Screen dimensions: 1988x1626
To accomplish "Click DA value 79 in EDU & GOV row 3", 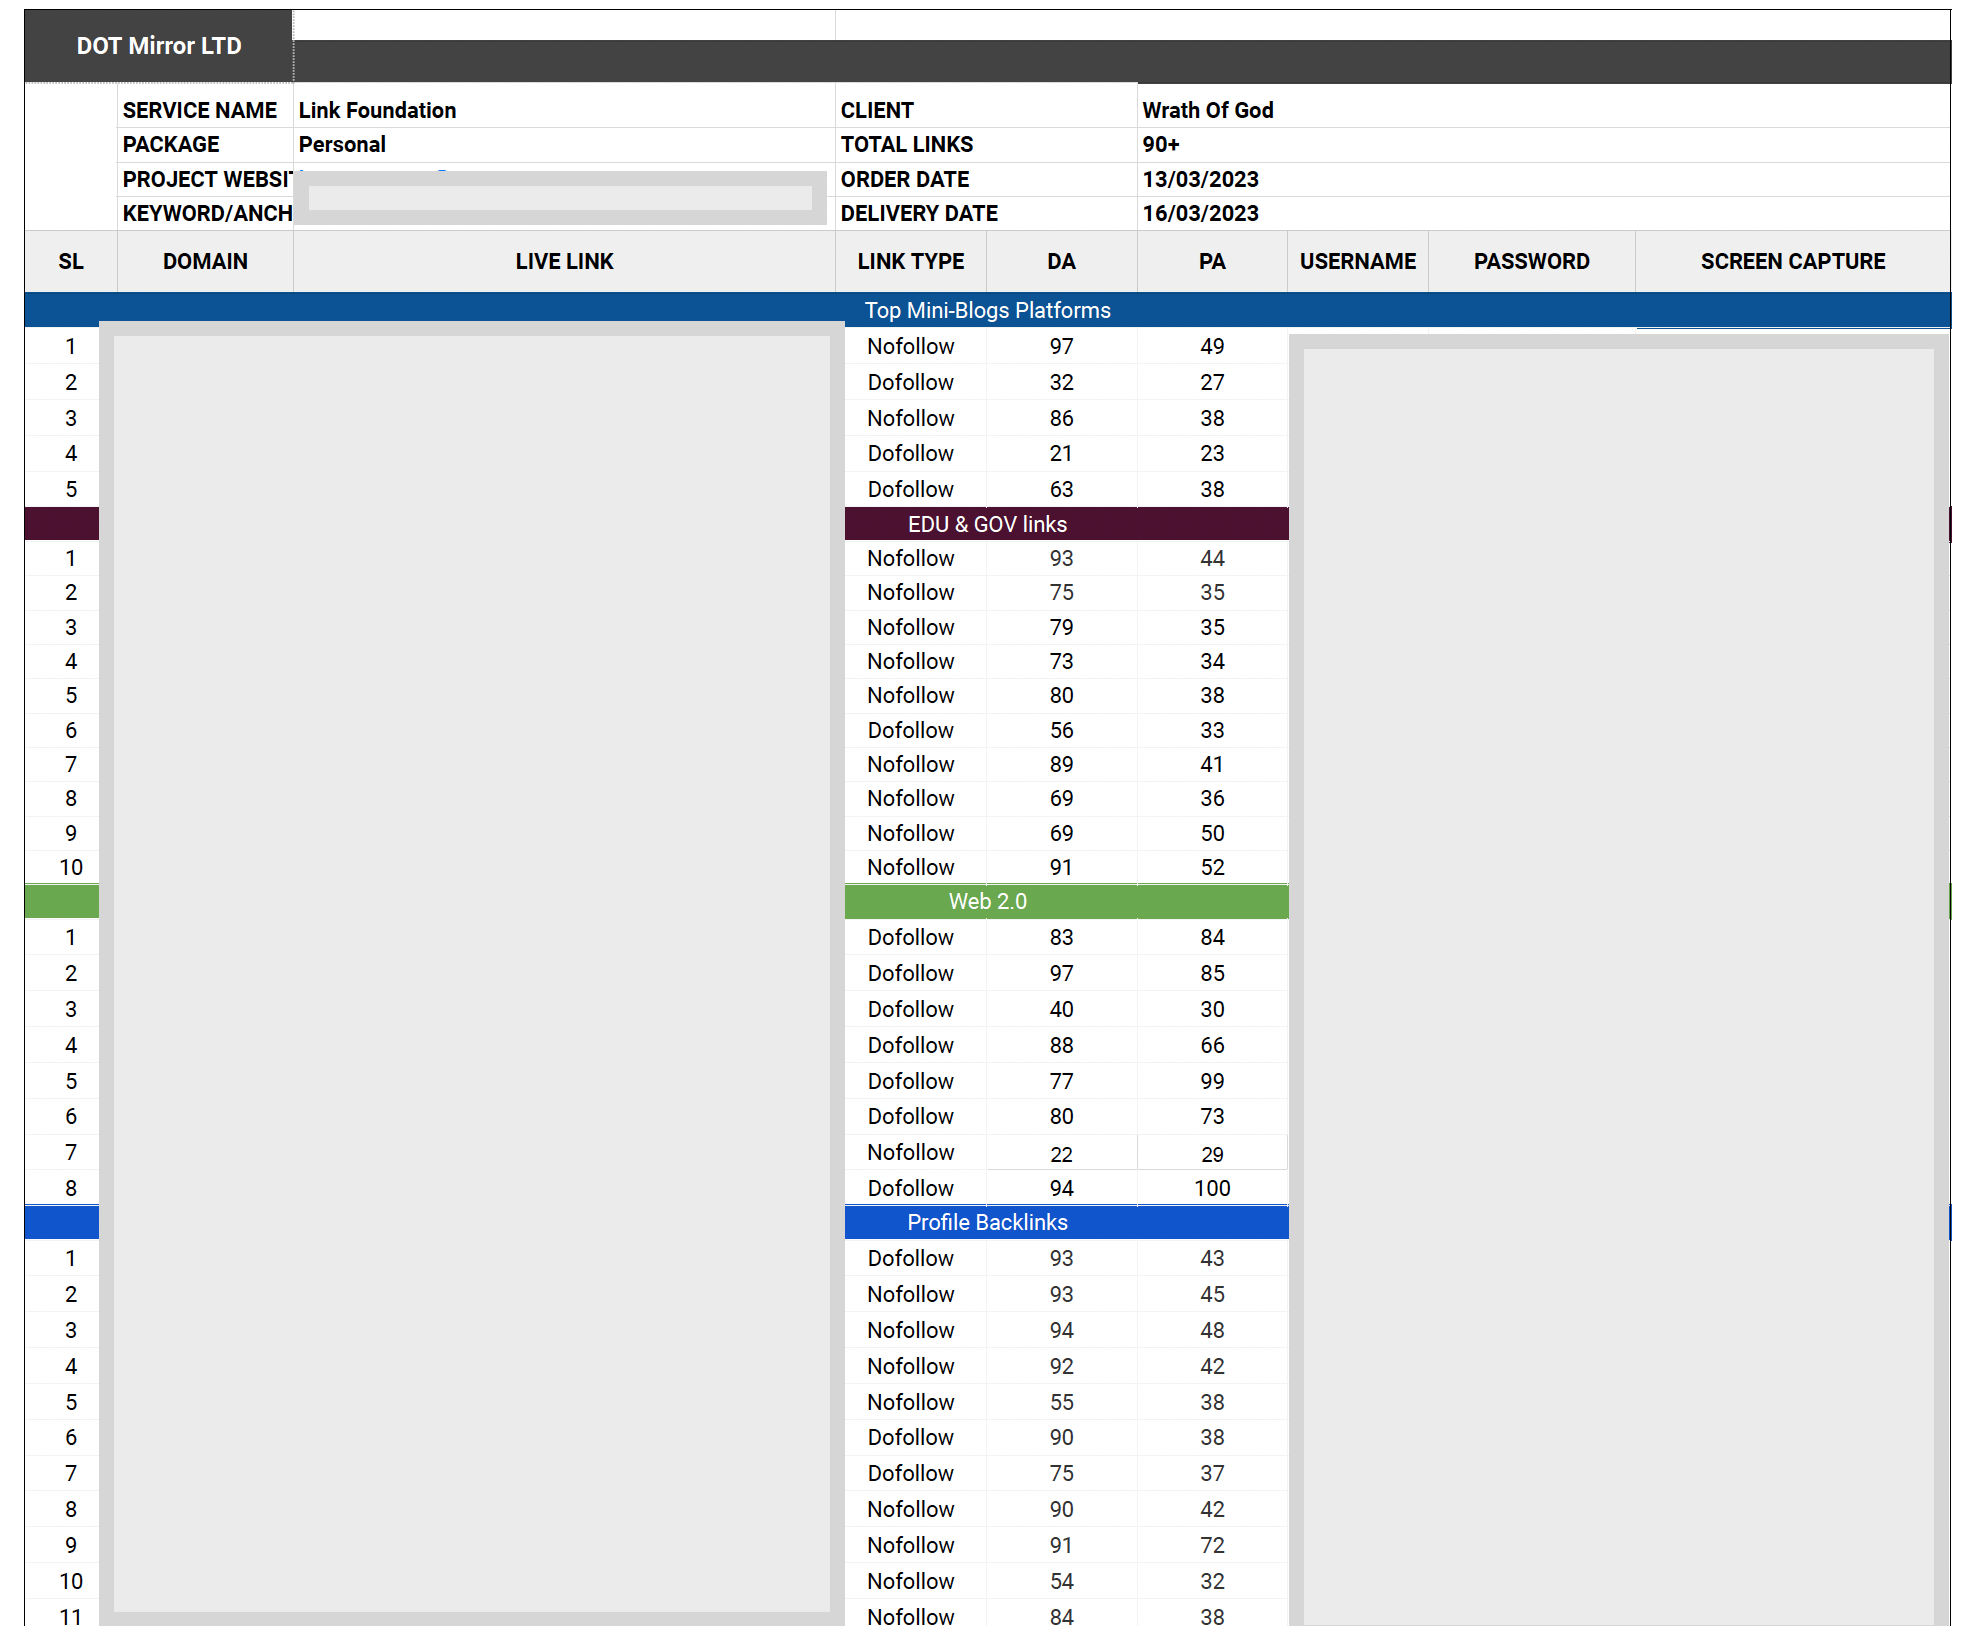I will pos(1061,627).
